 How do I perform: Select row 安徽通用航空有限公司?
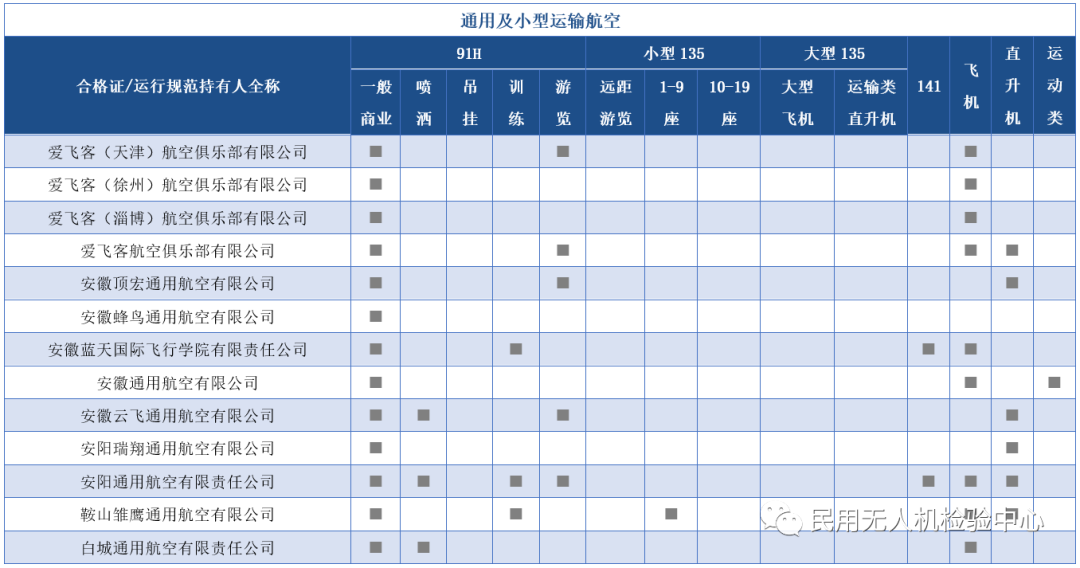540,382
